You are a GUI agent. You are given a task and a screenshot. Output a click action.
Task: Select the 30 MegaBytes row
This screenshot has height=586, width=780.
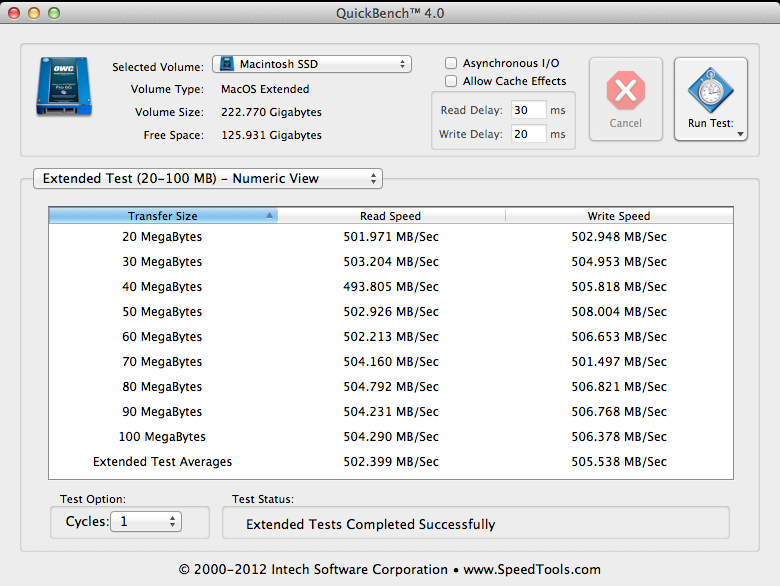391,262
